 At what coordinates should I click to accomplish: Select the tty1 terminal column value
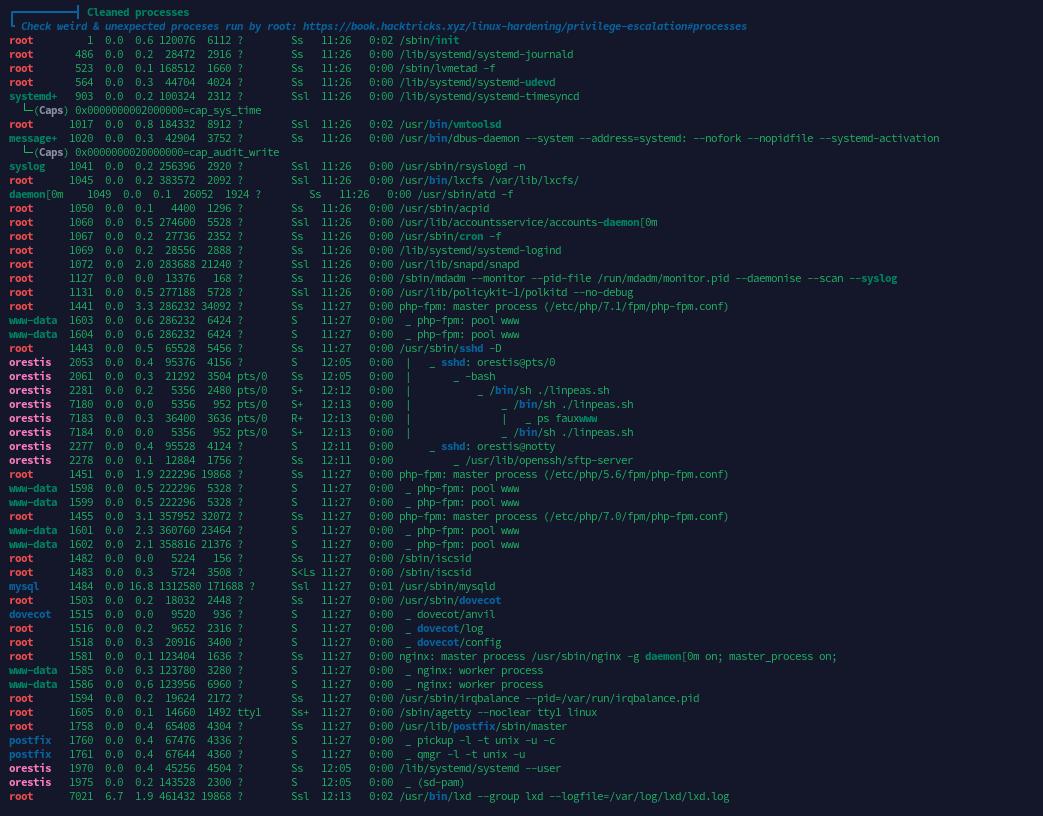[249, 712]
